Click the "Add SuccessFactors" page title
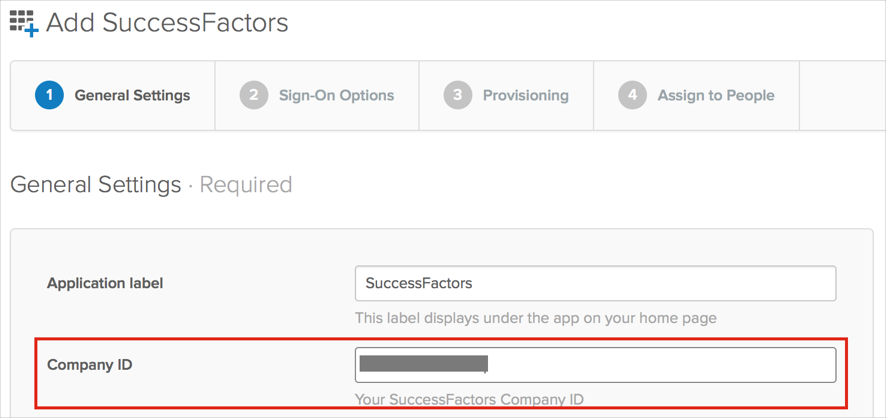The width and height of the screenshot is (886, 418). coord(167,23)
